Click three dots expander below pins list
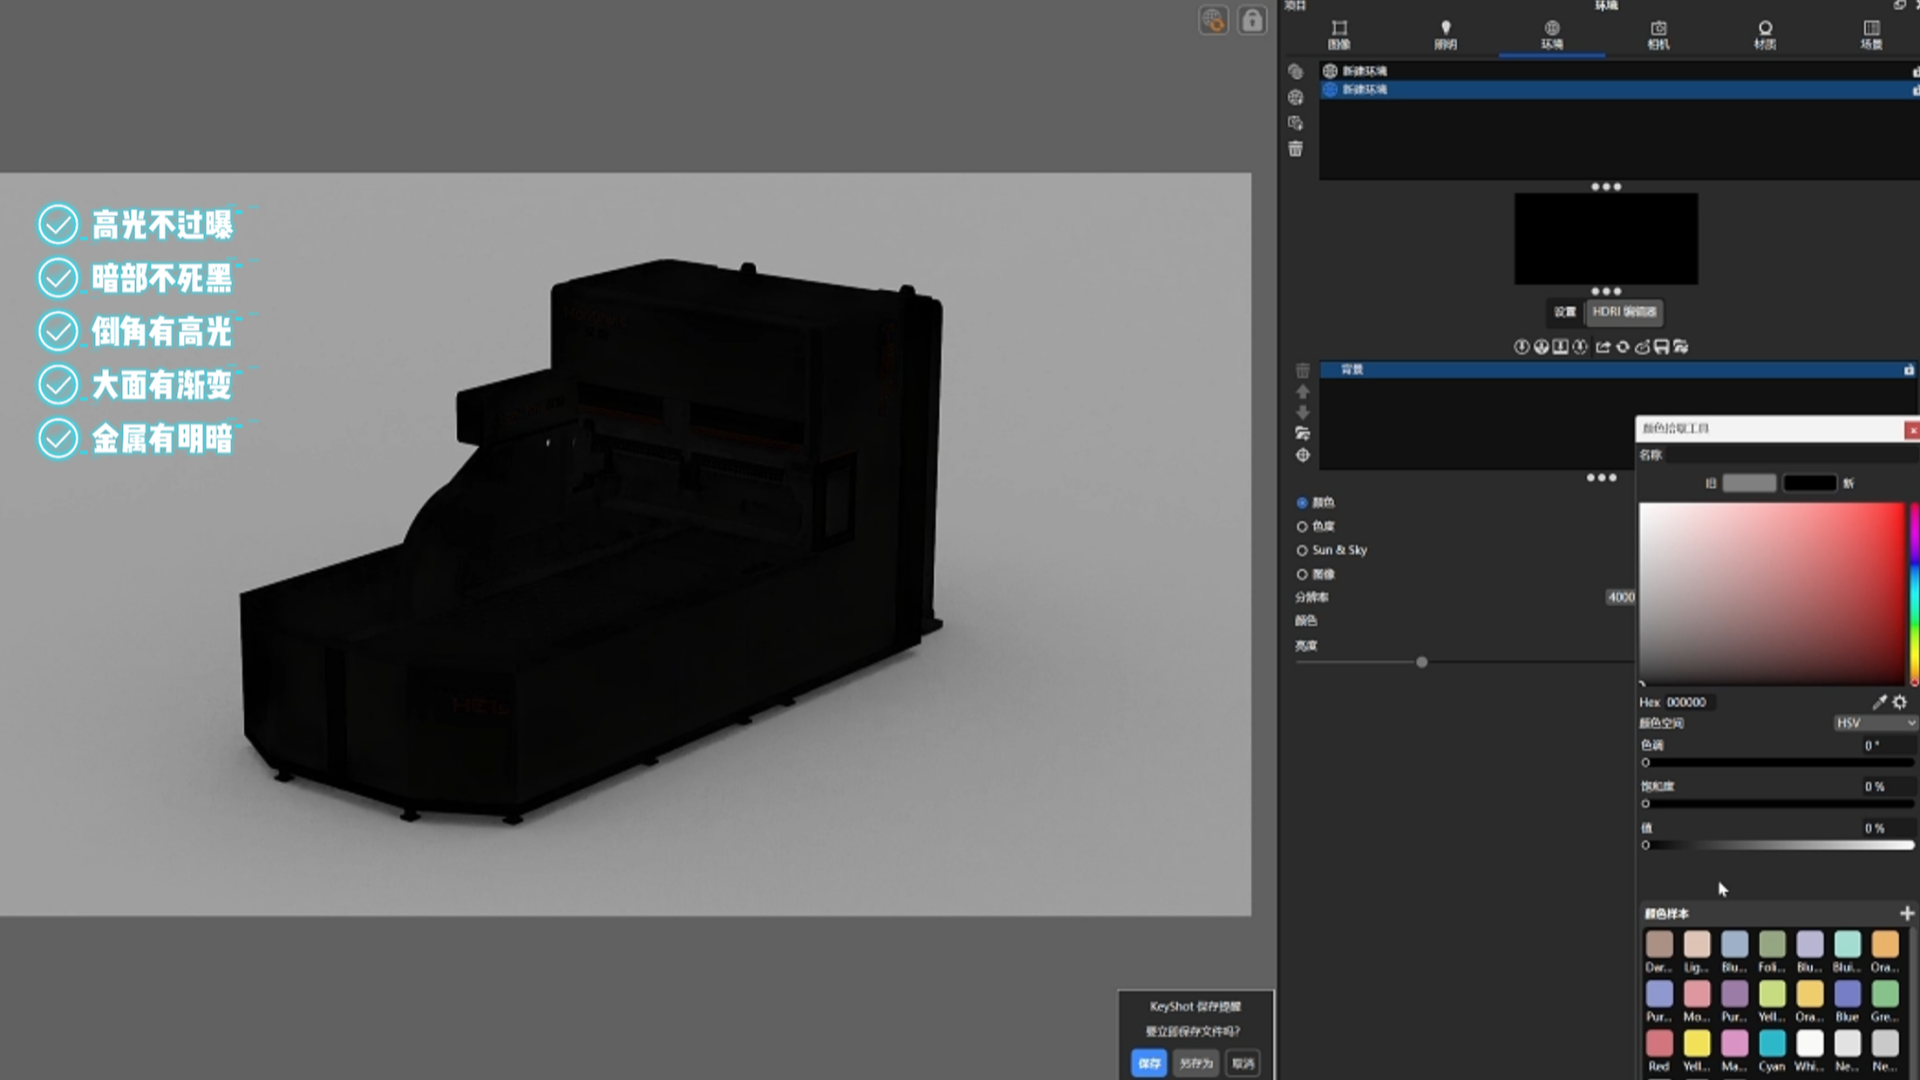The image size is (1920, 1080). (1601, 478)
